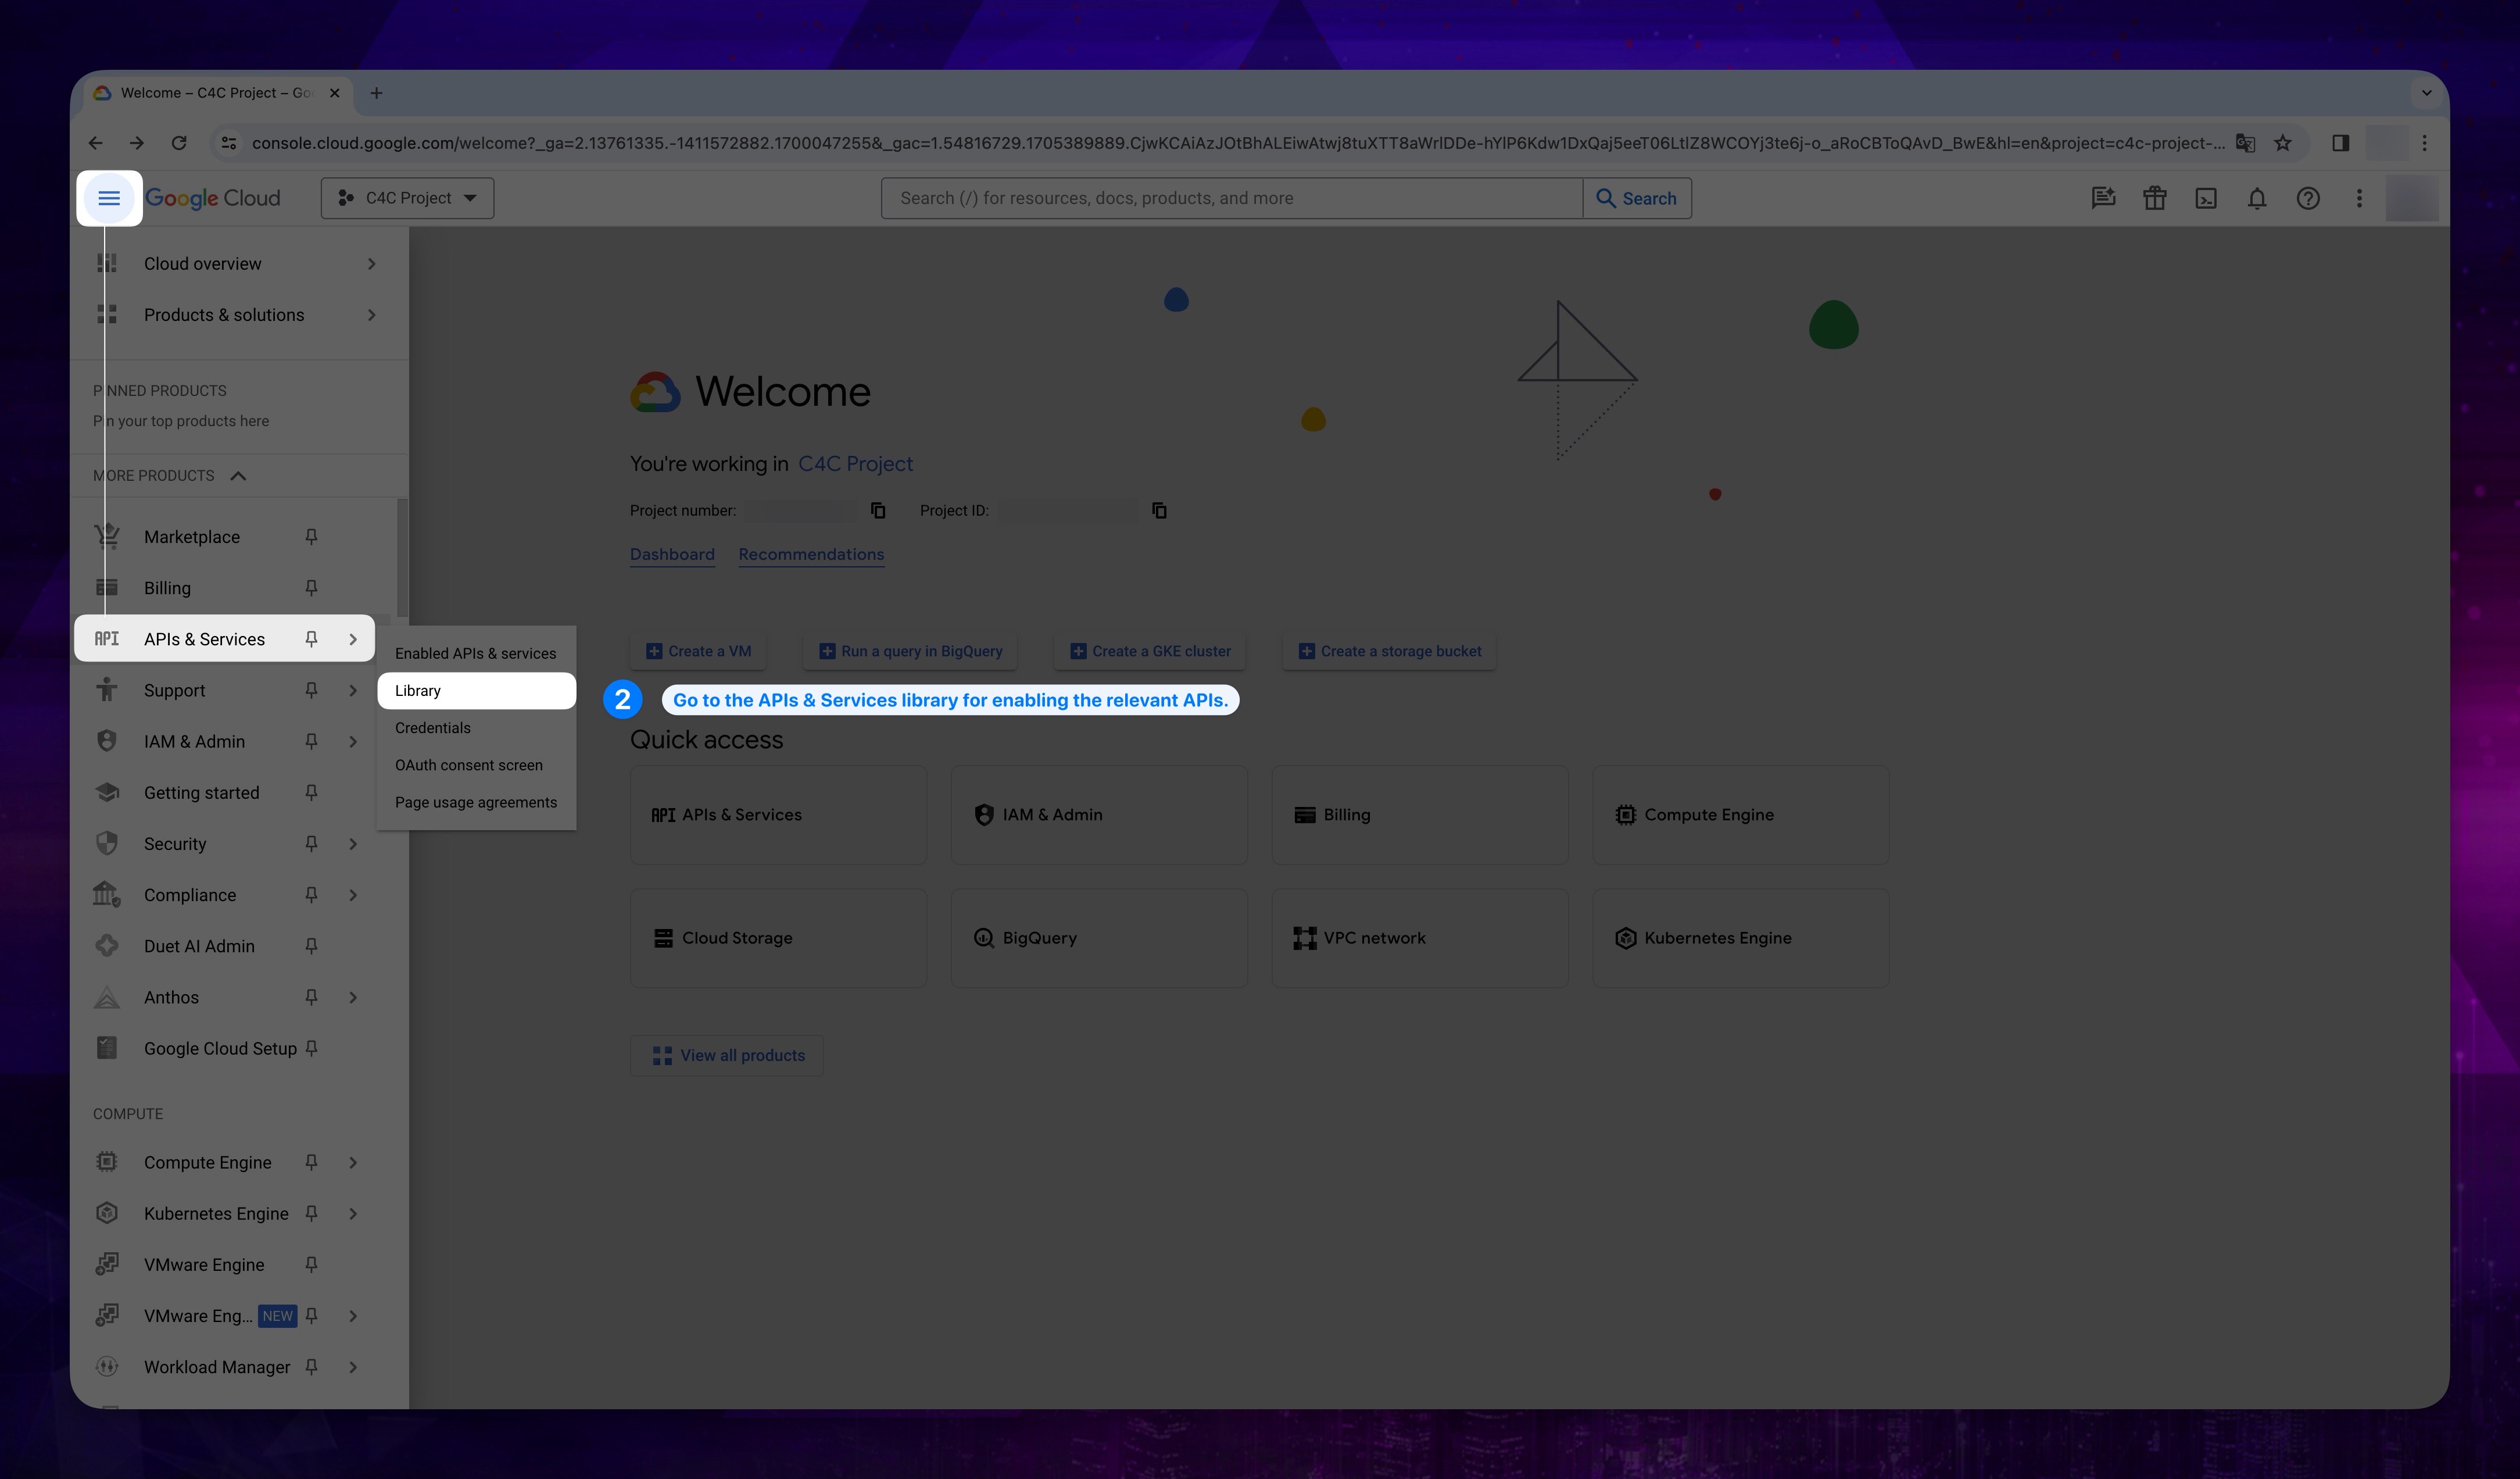
Task: Expand the IAM & Admin submenu arrow
Action: click(353, 741)
